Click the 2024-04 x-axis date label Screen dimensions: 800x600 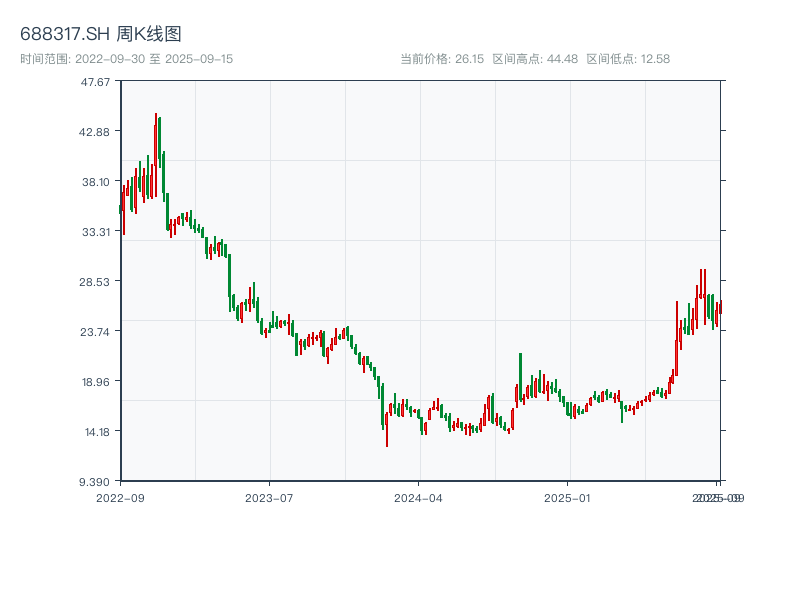tap(419, 497)
